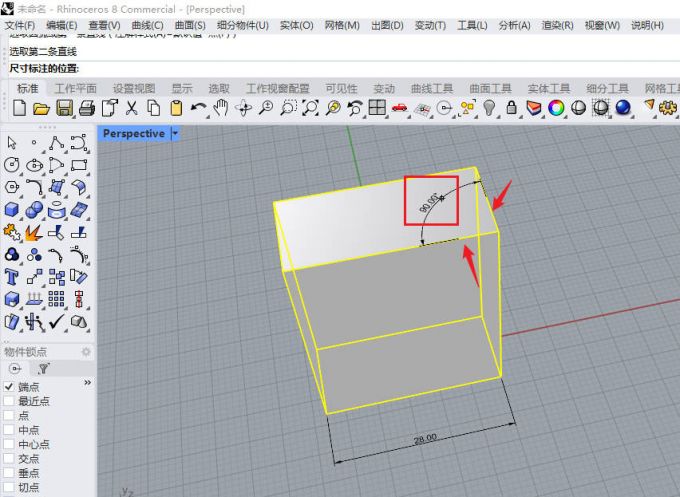Select the Circle tool in sidebar
The width and height of the screenshot is (680, 497).
pos(12,165)
